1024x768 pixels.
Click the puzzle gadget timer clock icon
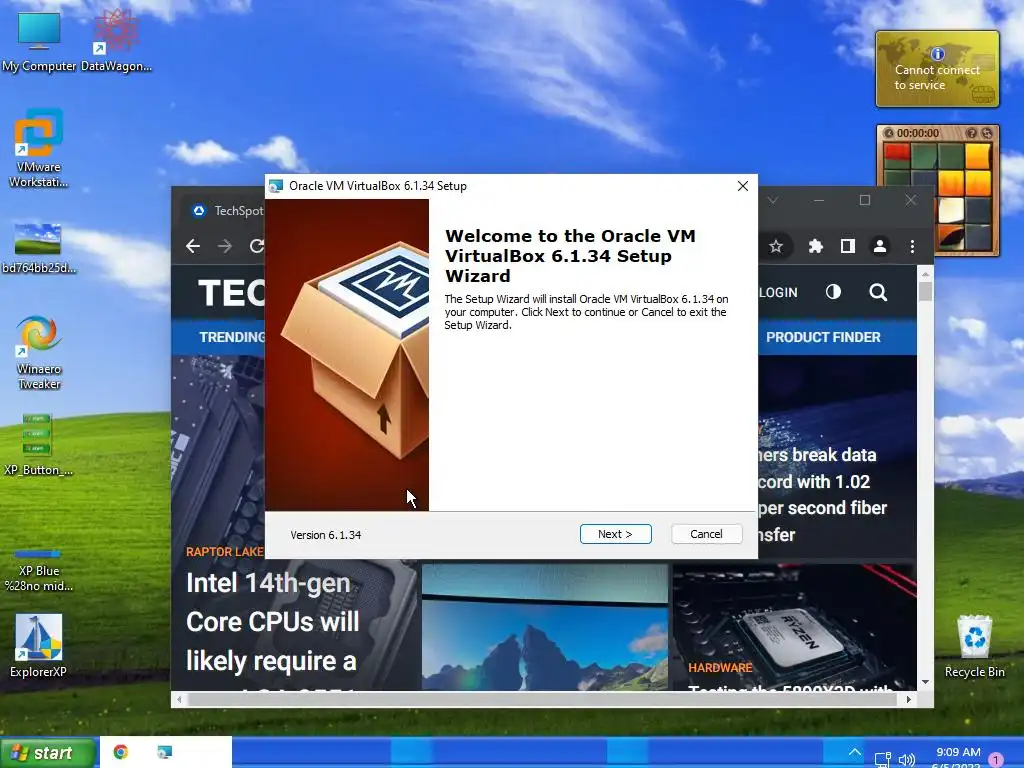pyautogui.click(x=889, y=133)
